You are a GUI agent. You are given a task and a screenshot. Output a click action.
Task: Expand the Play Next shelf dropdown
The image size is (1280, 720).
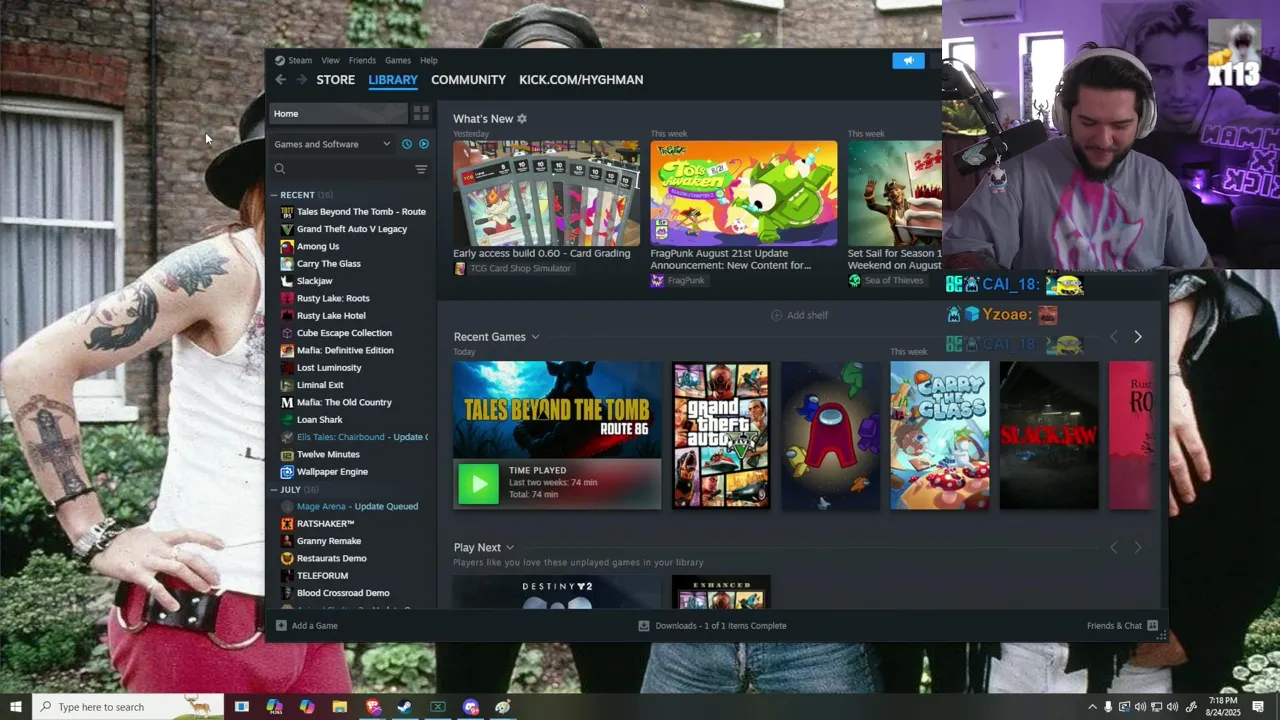coord(509,547)
